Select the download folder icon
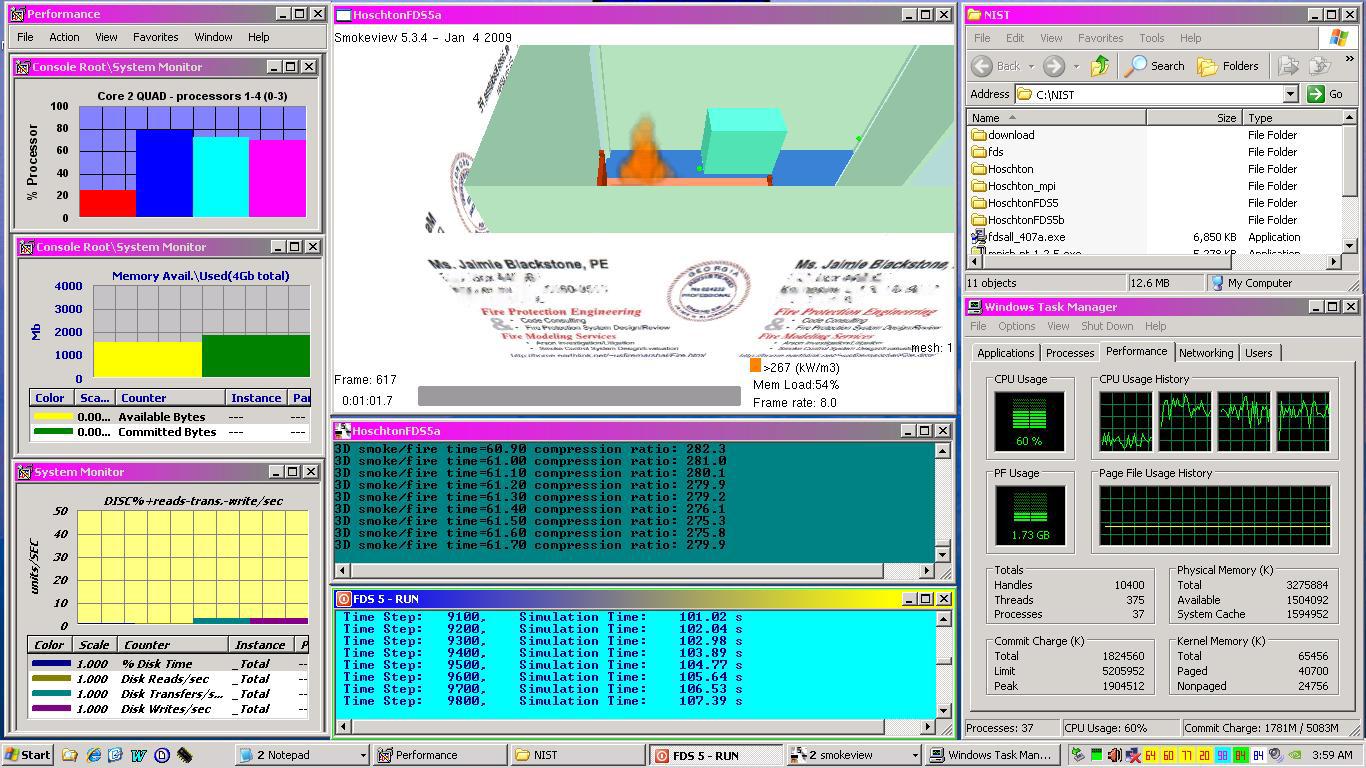This screenshot has width=1366, height=768. click(x=979, y=135)
